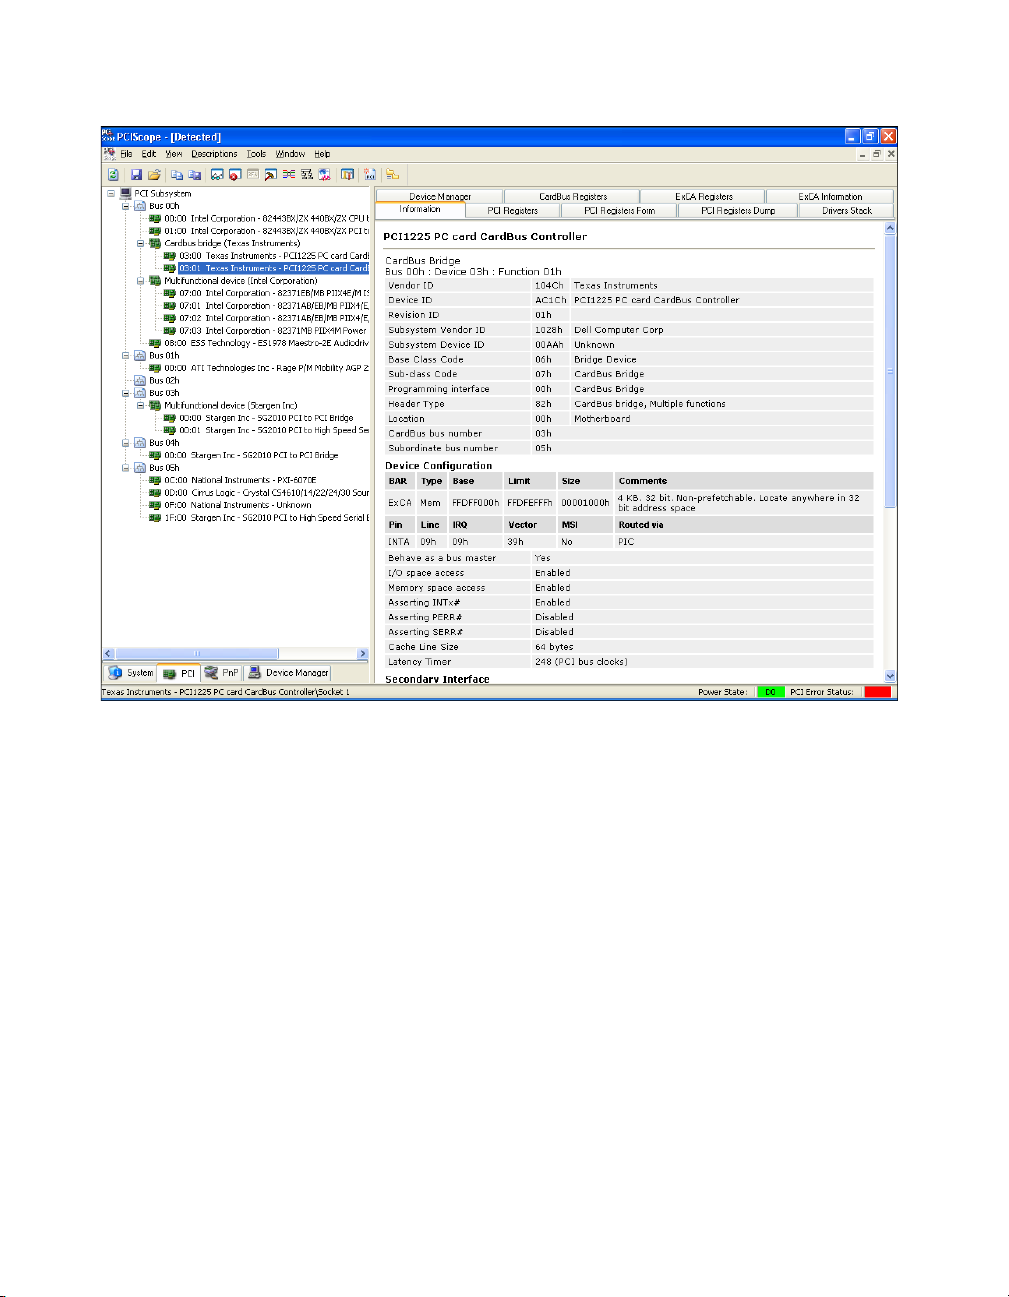Select 00:00 Intel 82443BX/ZX CPU device
Viewport: 1009px width, 1297px height.
coord(266,219)
